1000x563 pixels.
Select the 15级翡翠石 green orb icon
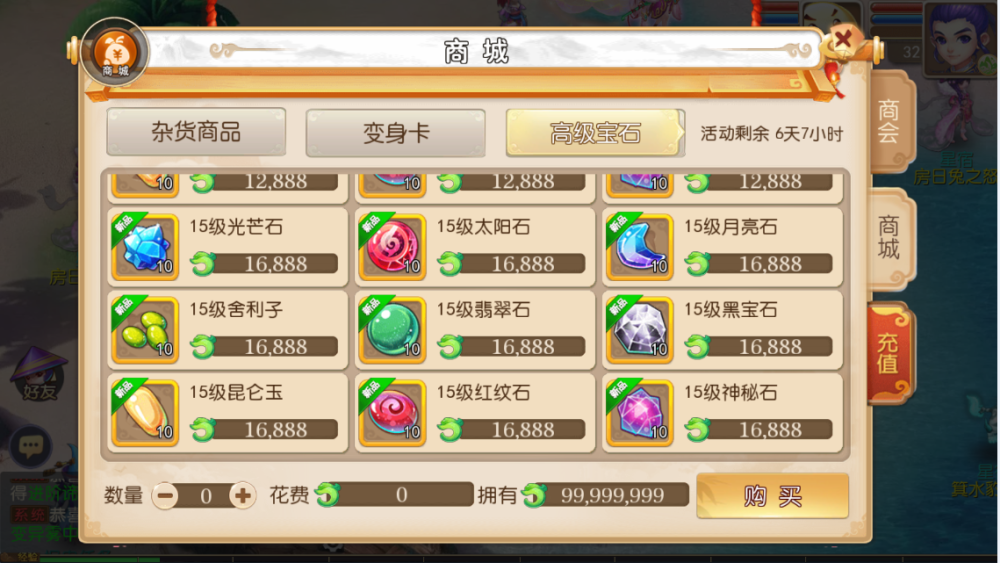pyautogui.click(x=392, y=330)
